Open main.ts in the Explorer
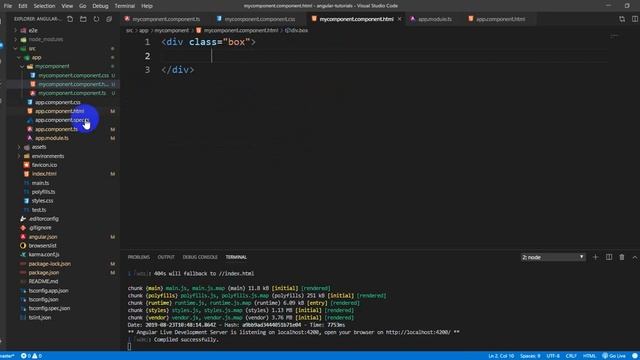Image resolution: width=640 pixels, height=360 pixels. [x=40, y=183]
